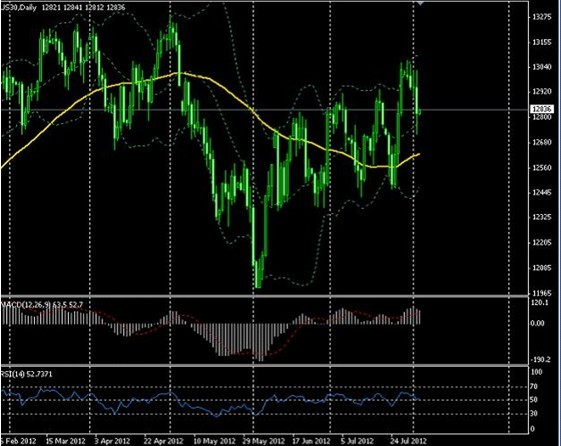Image resolution: width=561 pixels, height=446 pixels.
Task: Click the chart shift triangle marker at top
Action: pos(421,3)
